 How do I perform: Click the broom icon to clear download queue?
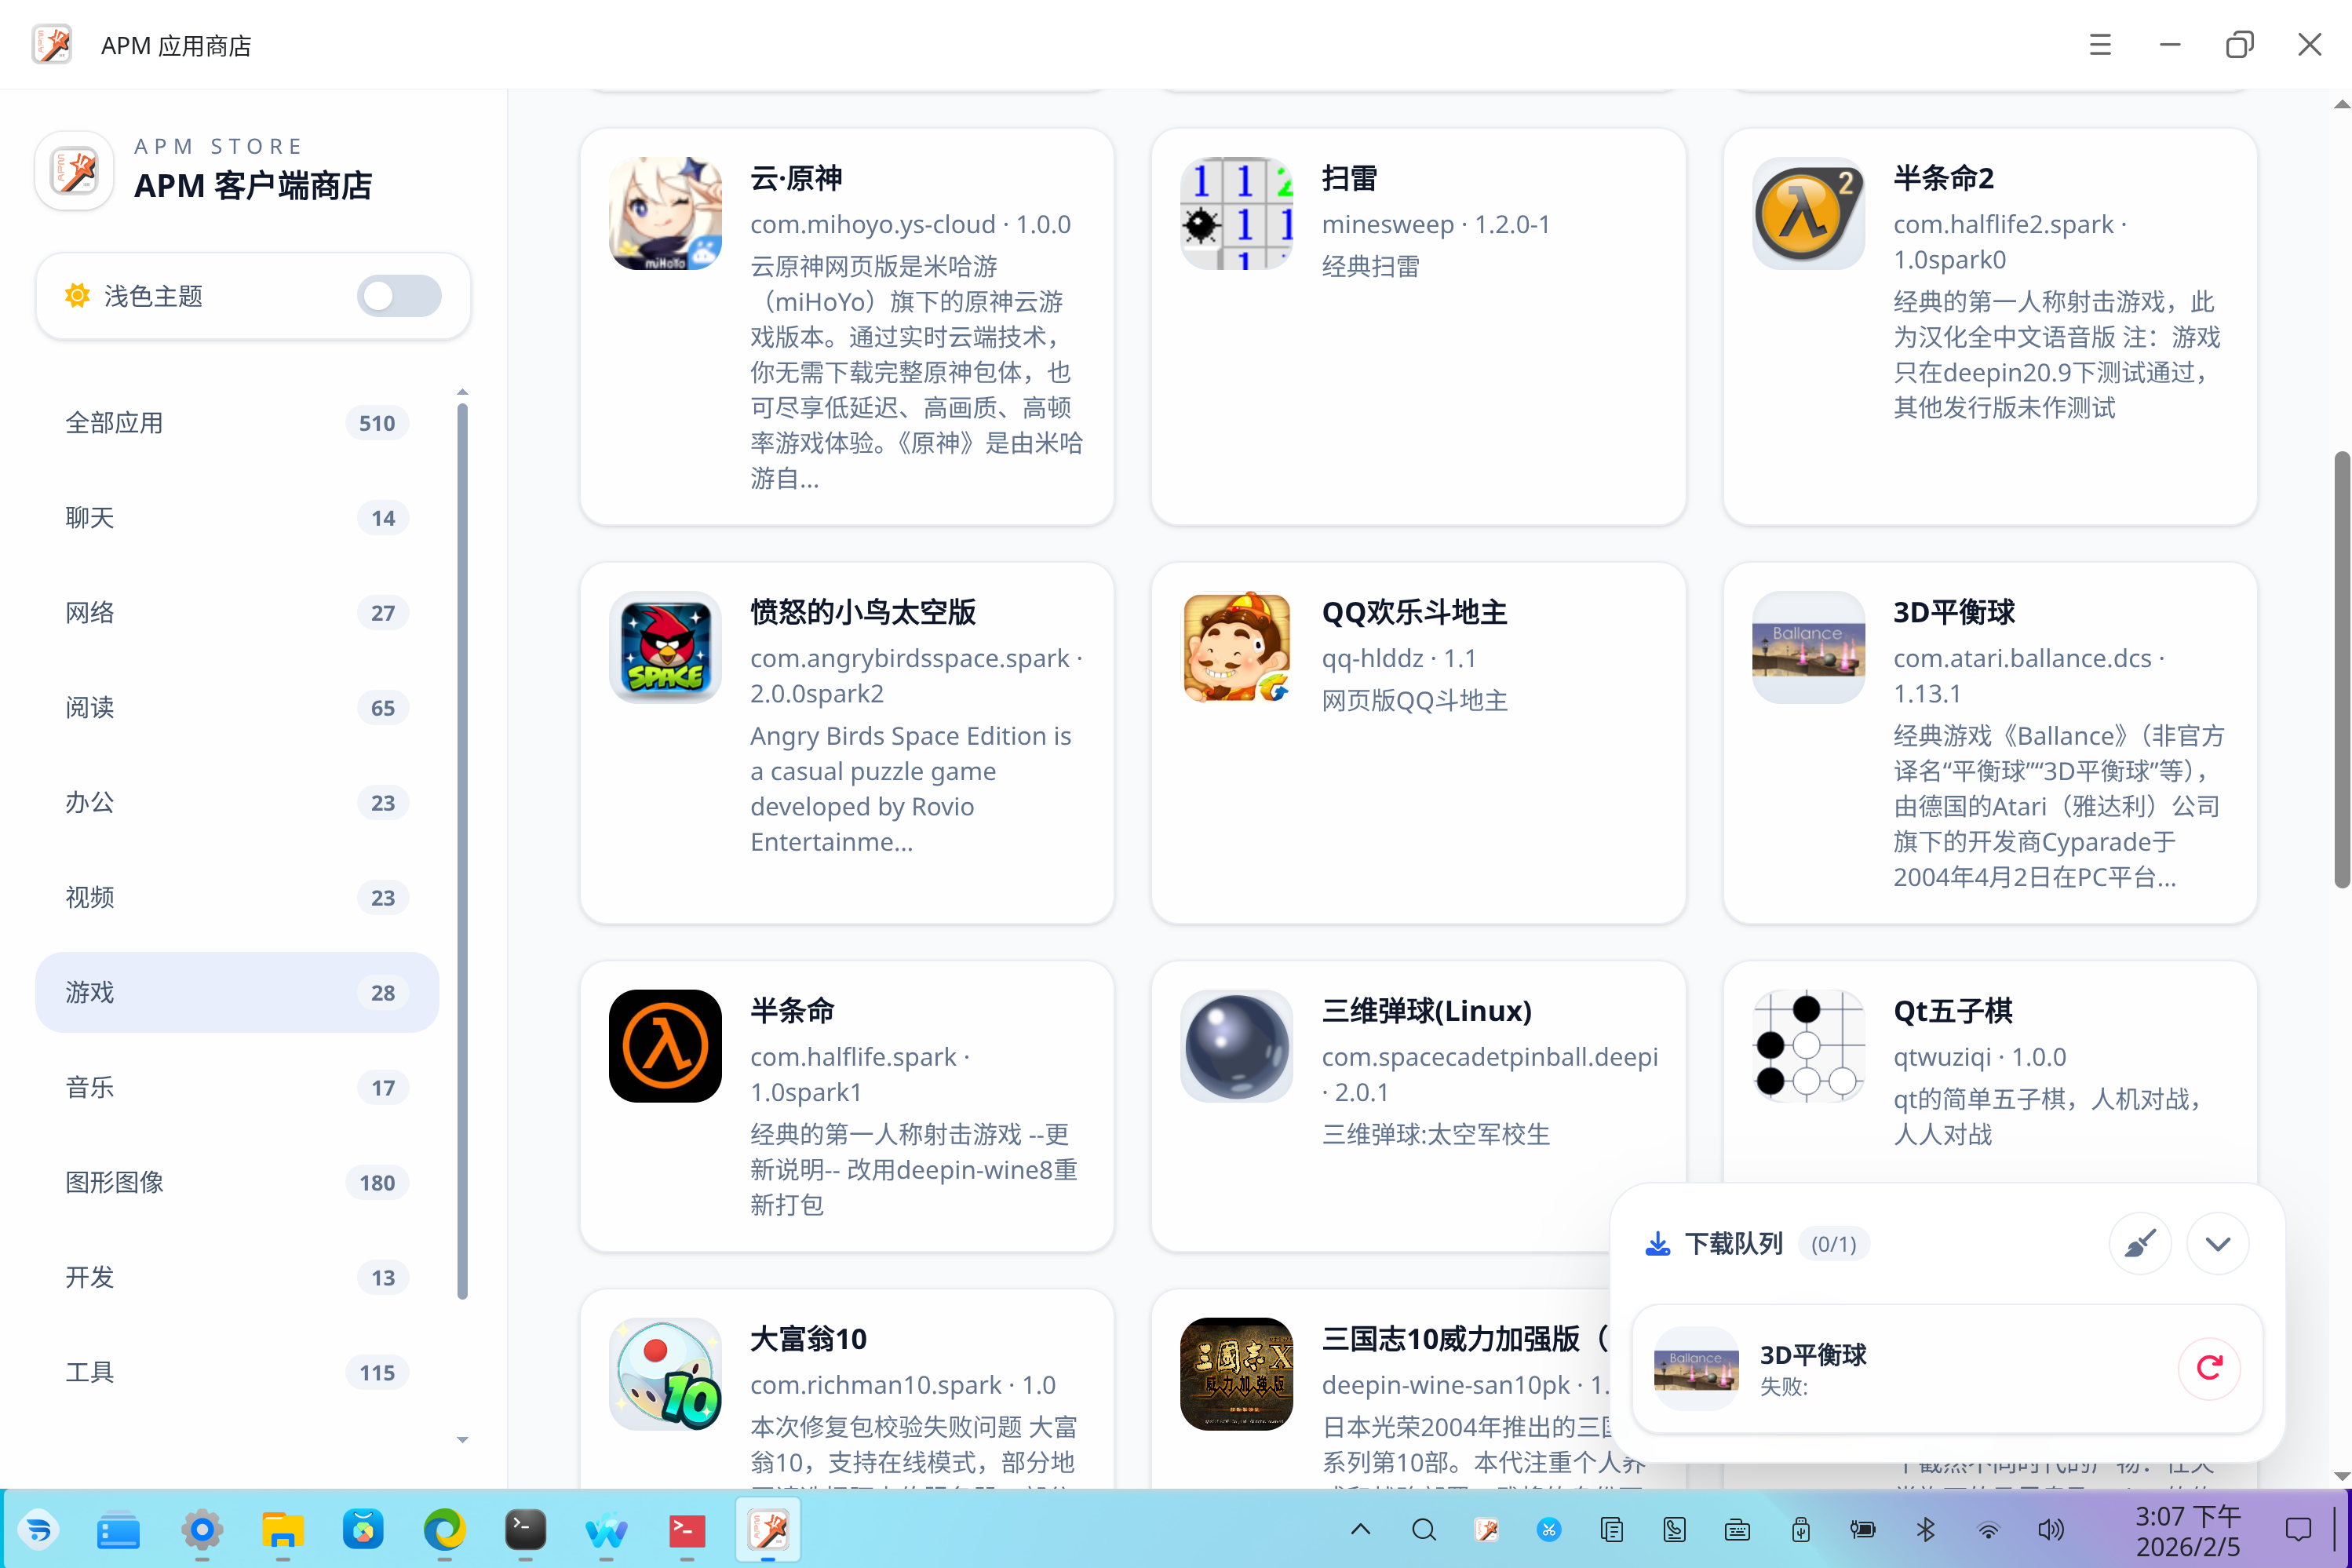tap(2141, 1243)
